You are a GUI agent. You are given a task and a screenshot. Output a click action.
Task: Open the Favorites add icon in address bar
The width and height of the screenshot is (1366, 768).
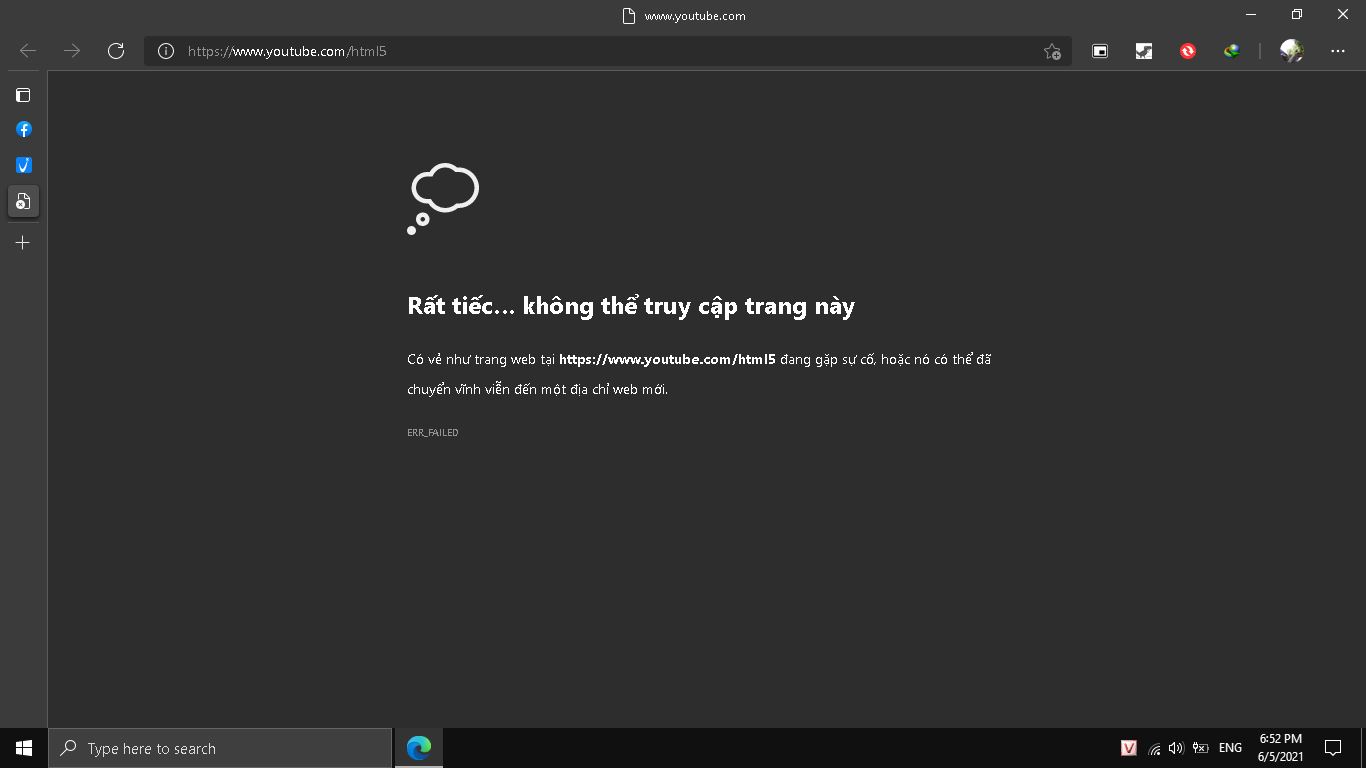(x=1052, y=51)
